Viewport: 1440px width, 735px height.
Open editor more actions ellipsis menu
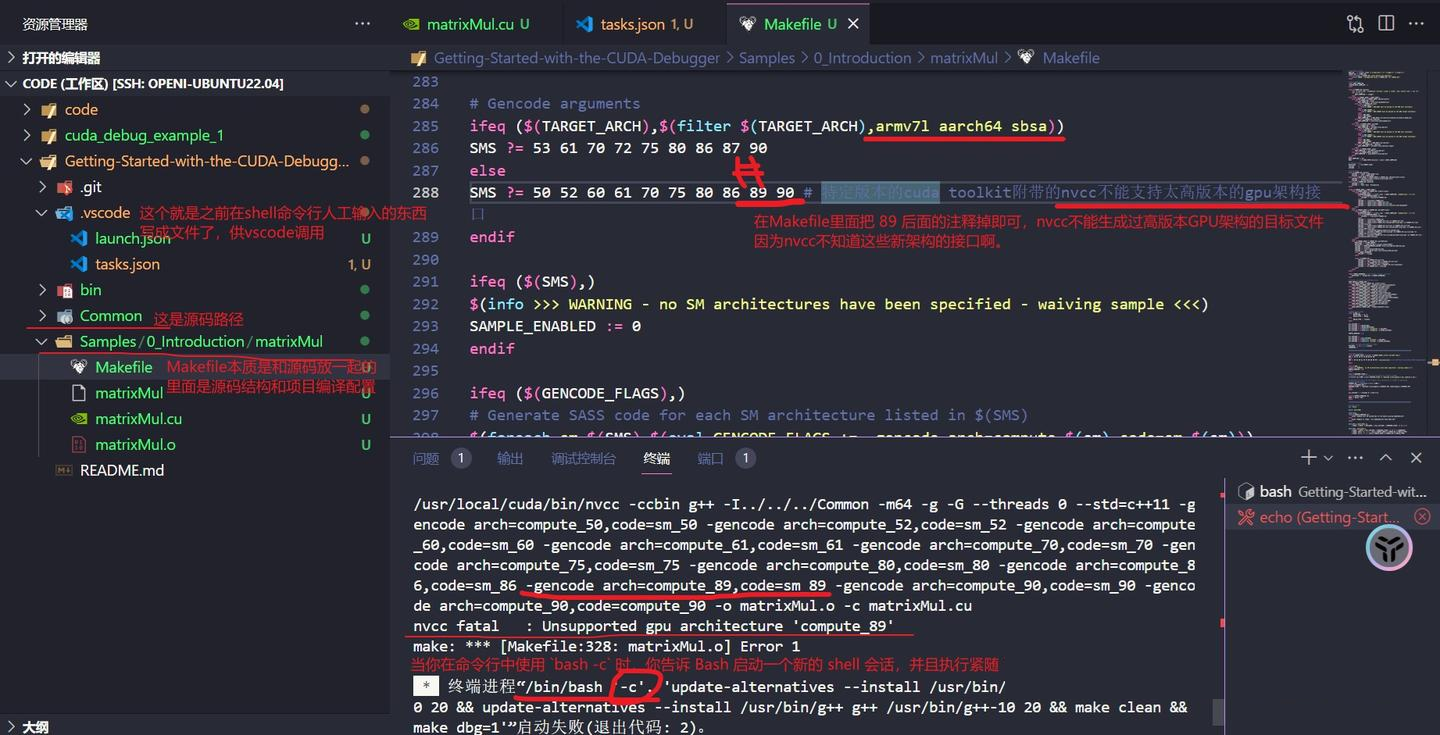point(1416,24)
